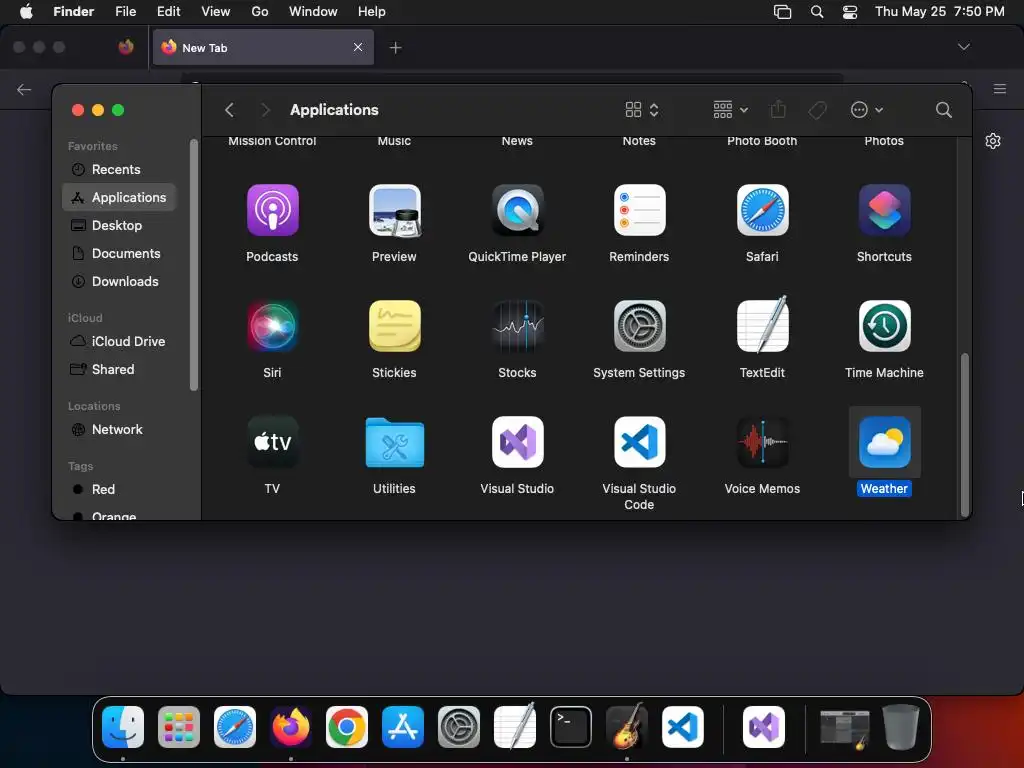Select Shared in Finder sidebar
Image resolution: width=1024 pixels, height=768 pixels.
coord(120,370)
